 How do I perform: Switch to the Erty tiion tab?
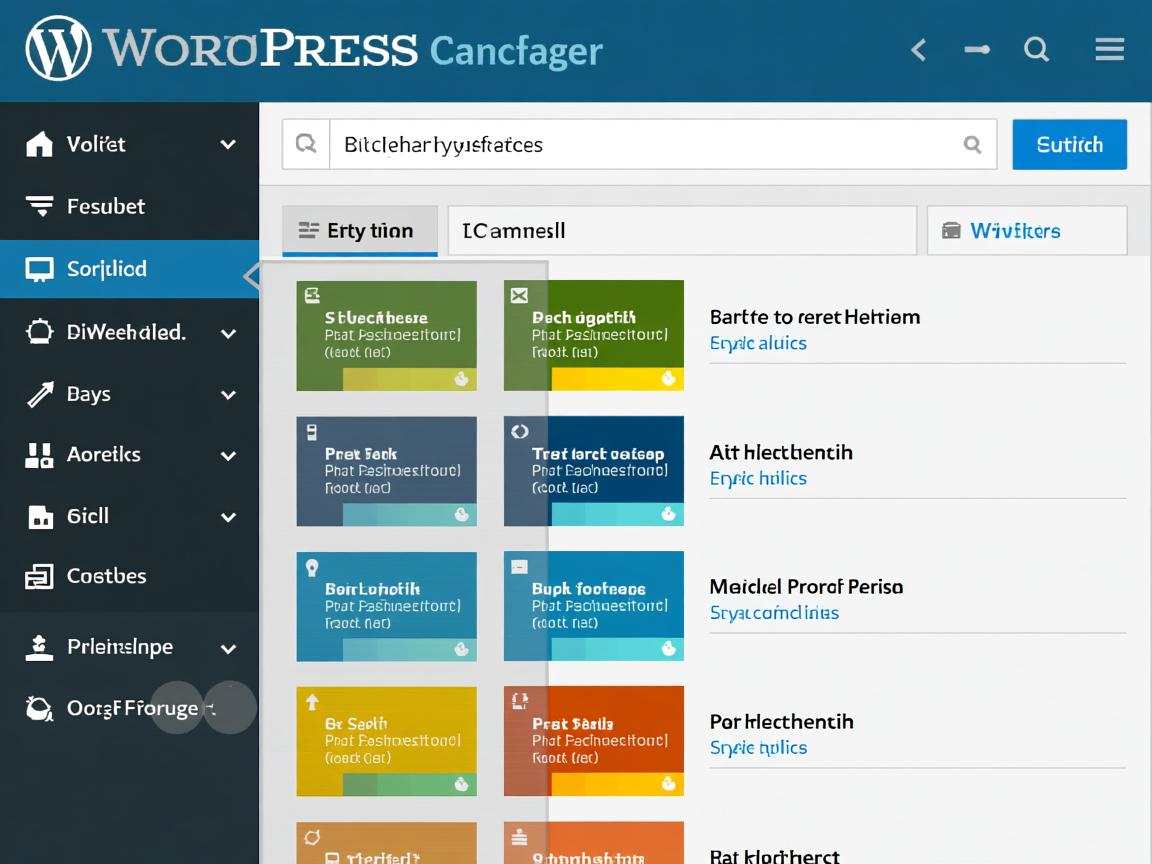(x=360, y=230)
